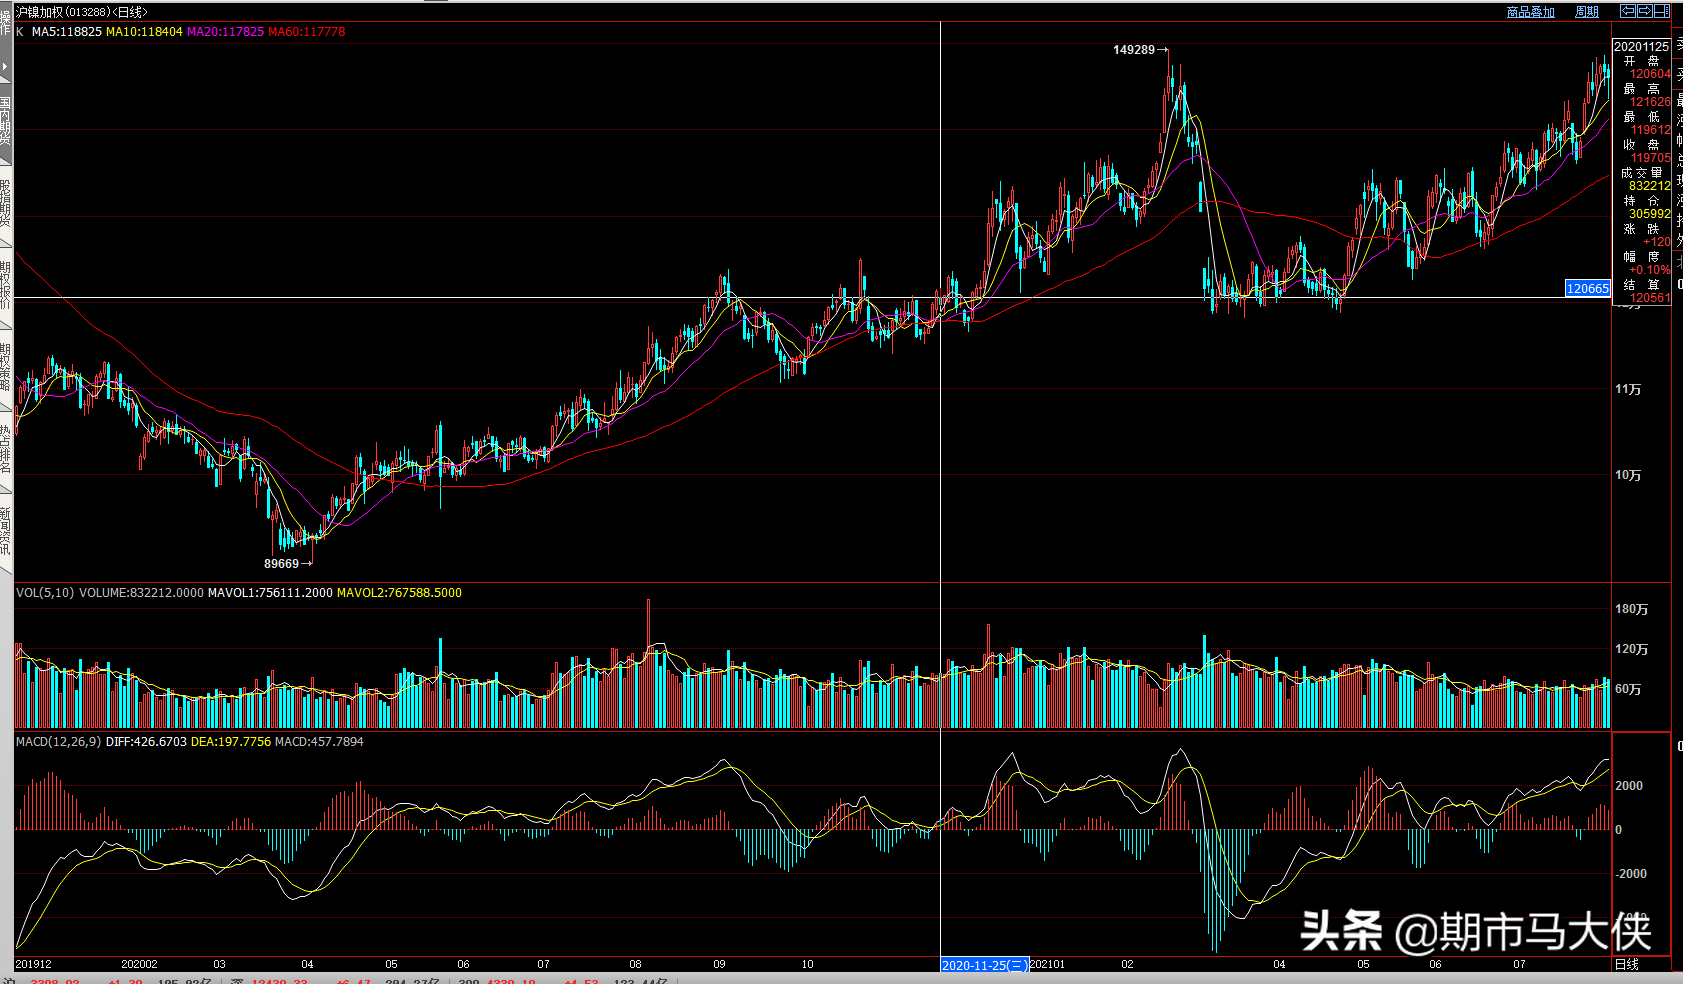
Task: Open the 周期 period link
Action: click(x=1587, y=12)
